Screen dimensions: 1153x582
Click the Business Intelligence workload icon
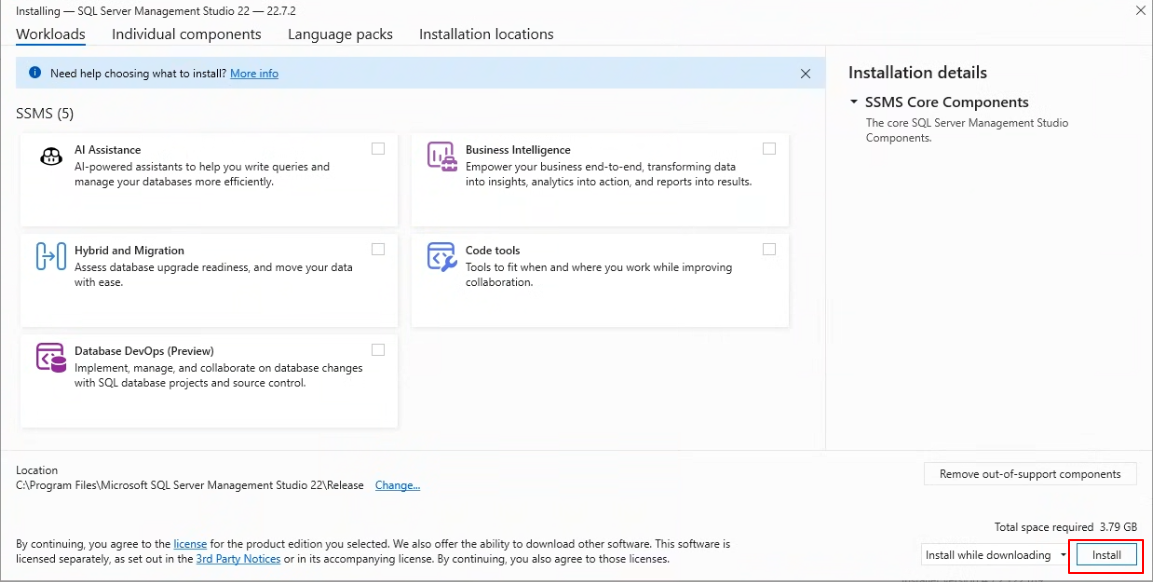(x=443, y=157)
